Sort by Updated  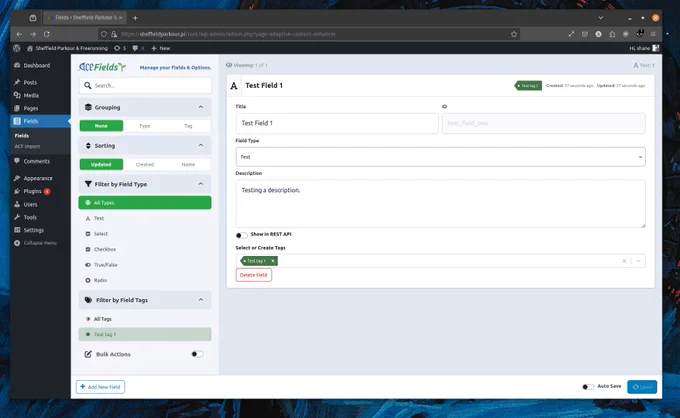(101, 164)
